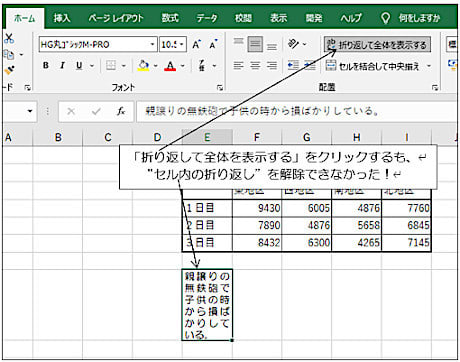
Task: Open merge and center dropdown arrow
Action: click(429, 66)
